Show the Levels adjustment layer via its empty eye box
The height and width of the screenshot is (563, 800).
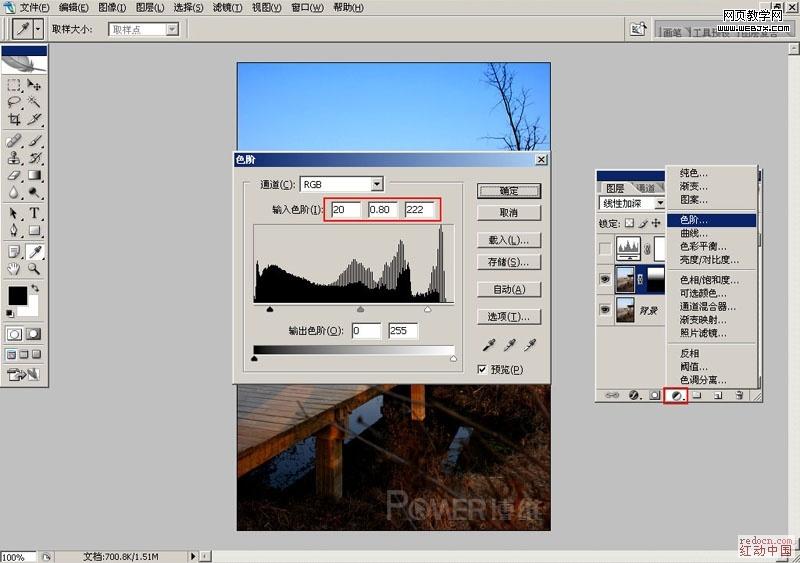click(605, 249)
